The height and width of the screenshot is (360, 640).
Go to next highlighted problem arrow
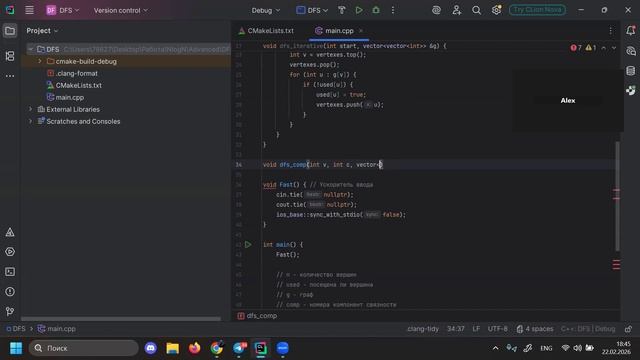coord(614,48)
